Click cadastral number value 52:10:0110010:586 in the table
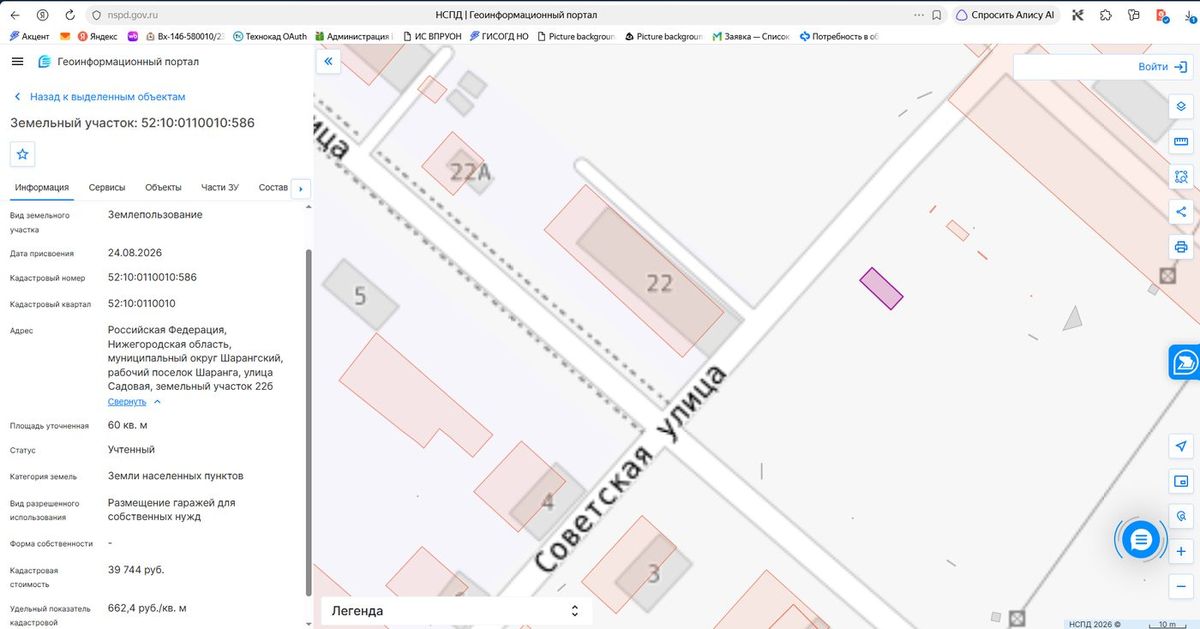1200x629 pixels. point(152,277)
